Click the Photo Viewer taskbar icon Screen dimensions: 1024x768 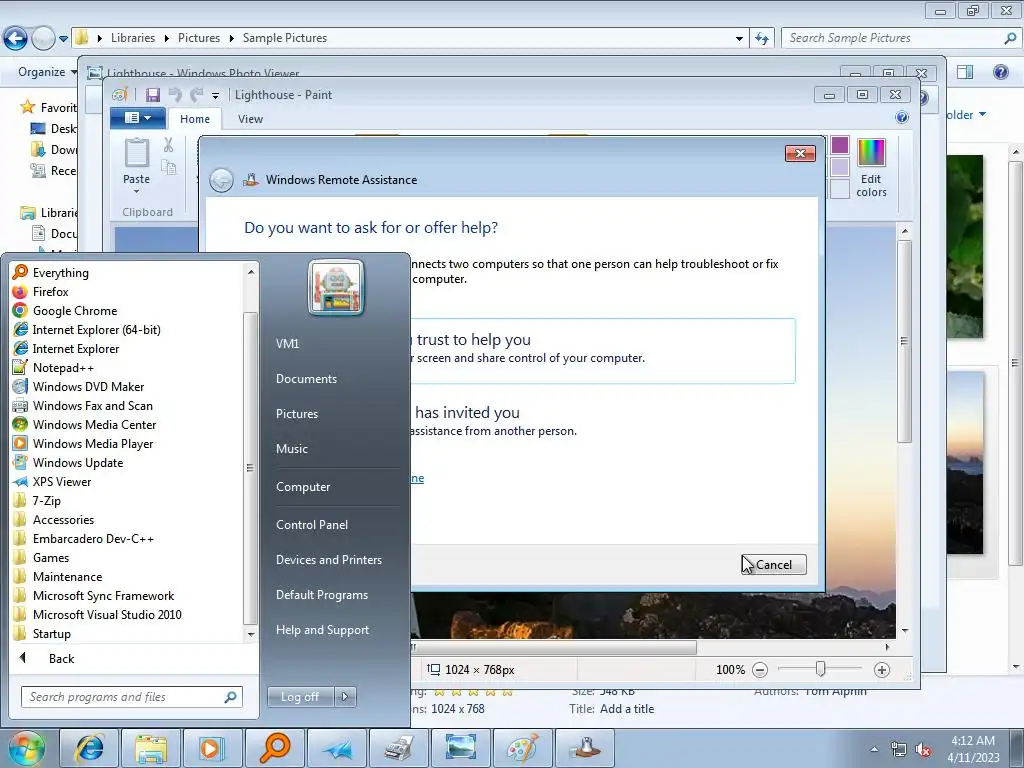coord(461,748)
